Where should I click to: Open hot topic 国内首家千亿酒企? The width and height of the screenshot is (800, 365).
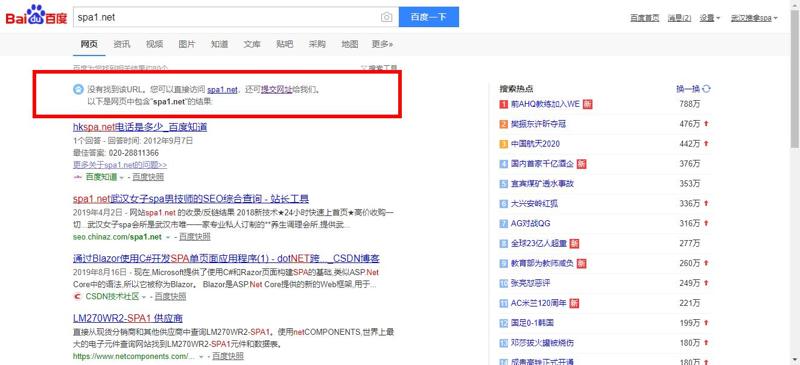pyautogui.click(x=542, y=164)
